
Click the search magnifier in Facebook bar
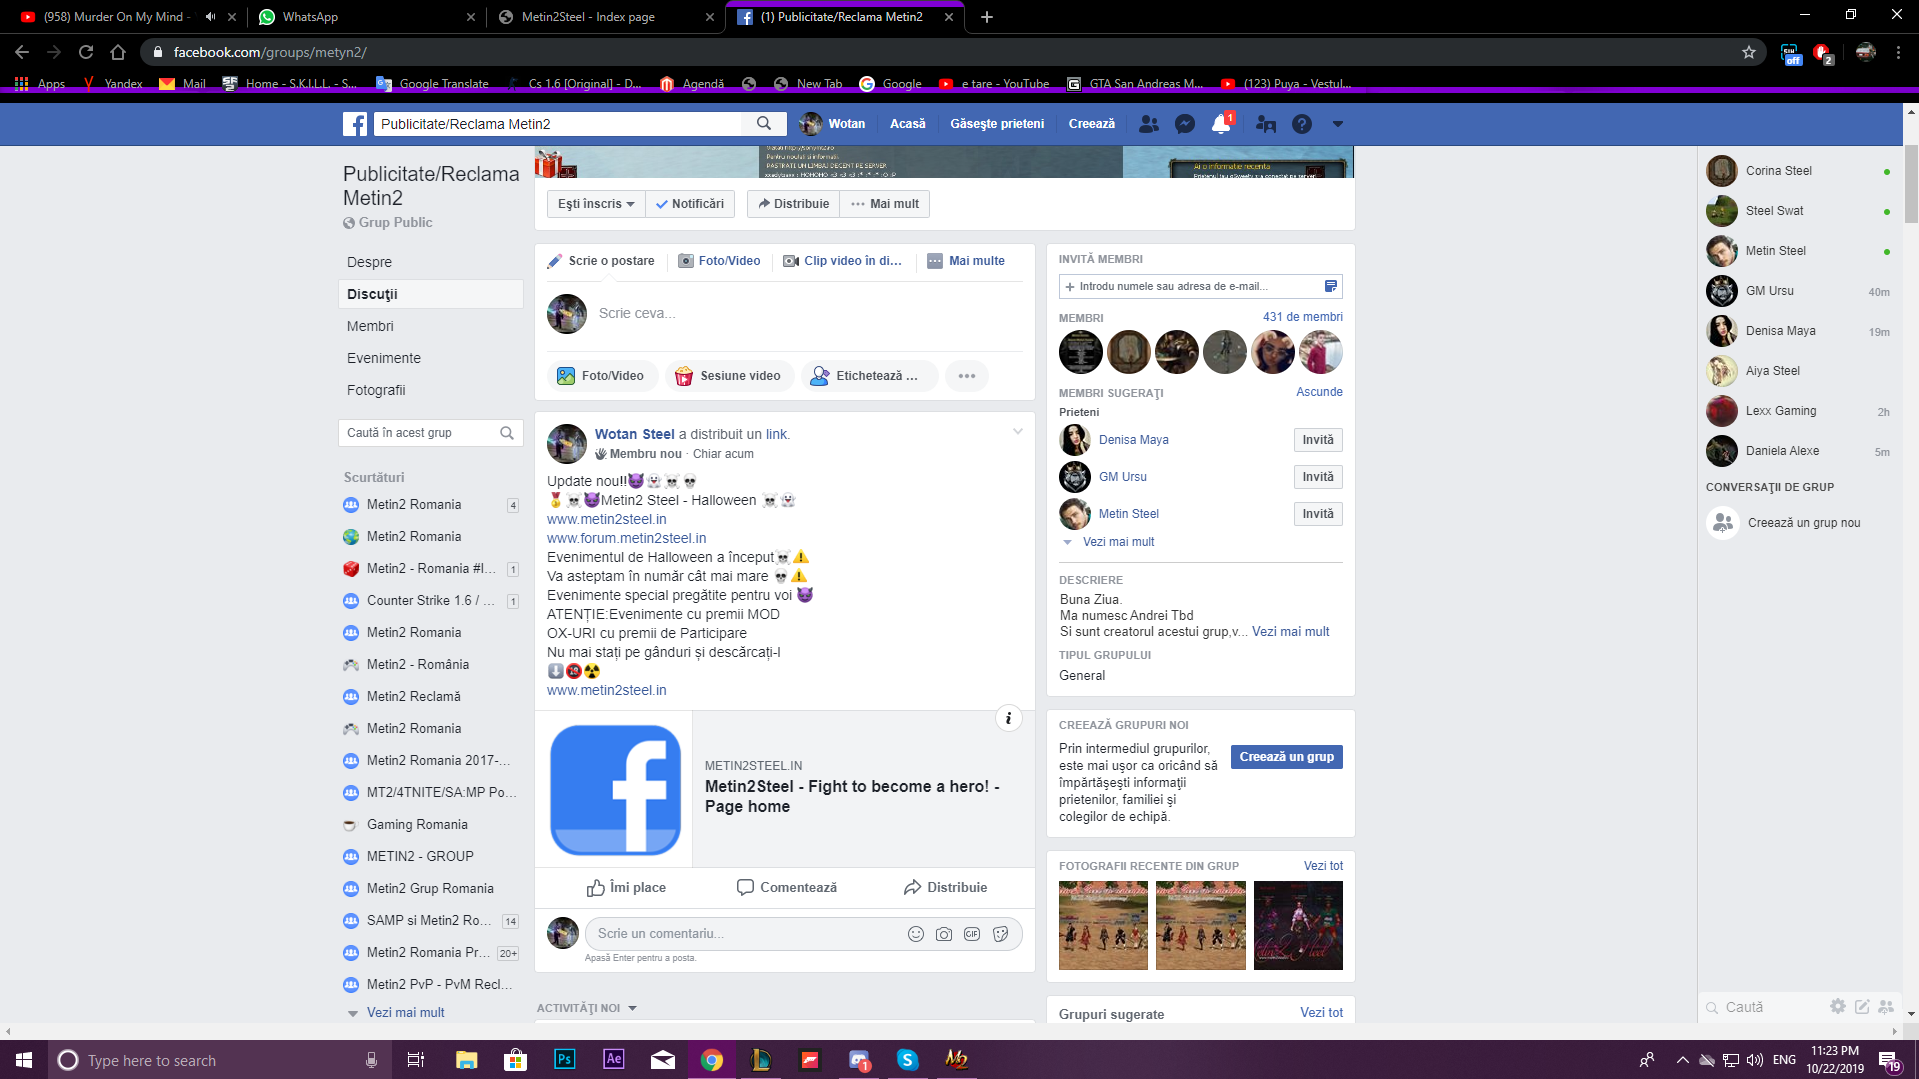[x=764, y=124]
